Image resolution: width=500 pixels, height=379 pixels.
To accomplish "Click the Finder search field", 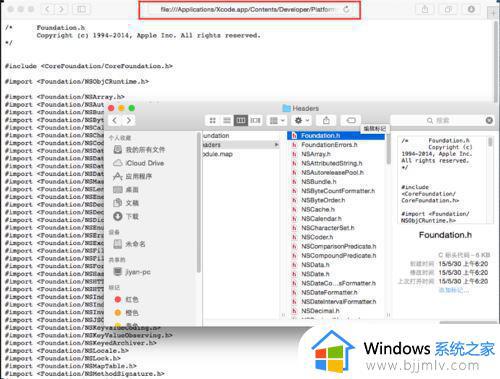I will (442, 120).
